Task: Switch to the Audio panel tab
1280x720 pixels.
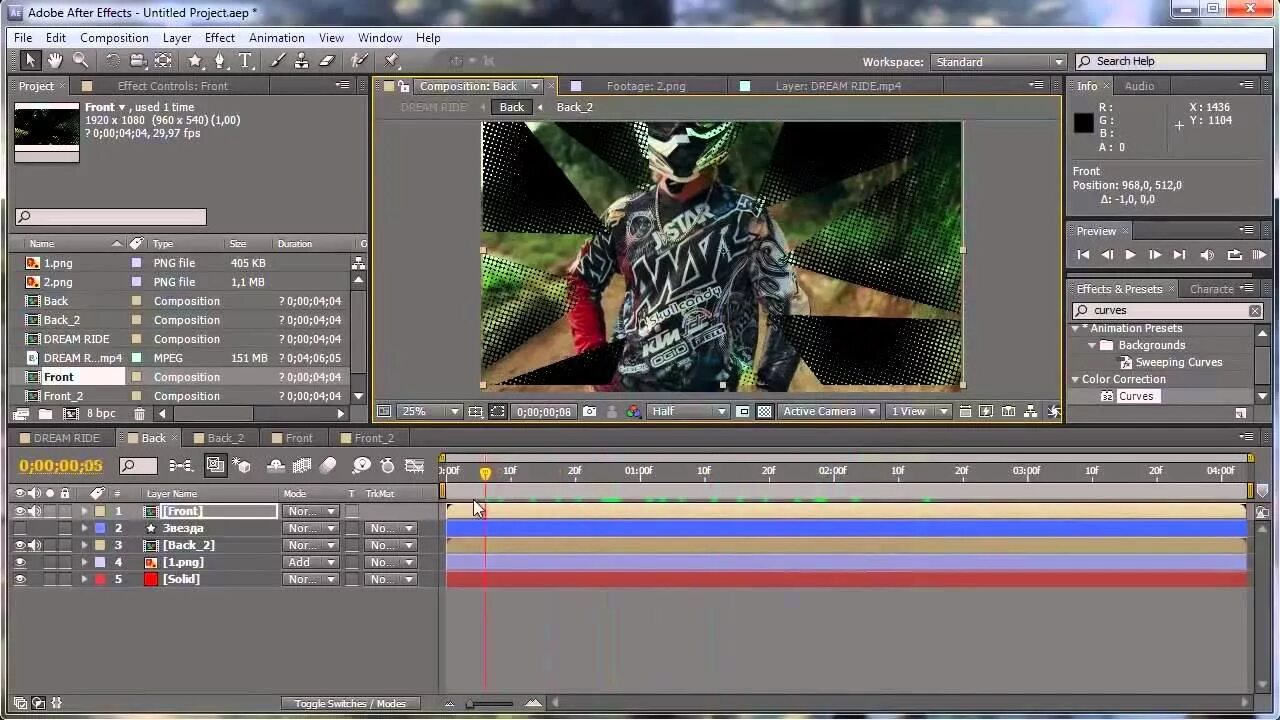Action: [1139, 86]
